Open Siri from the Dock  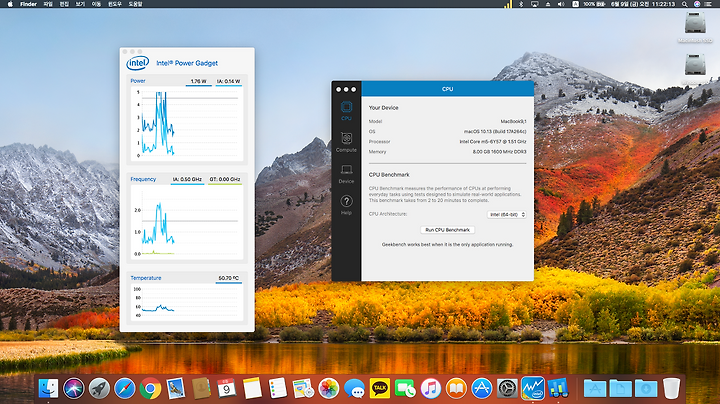[74, 388]
